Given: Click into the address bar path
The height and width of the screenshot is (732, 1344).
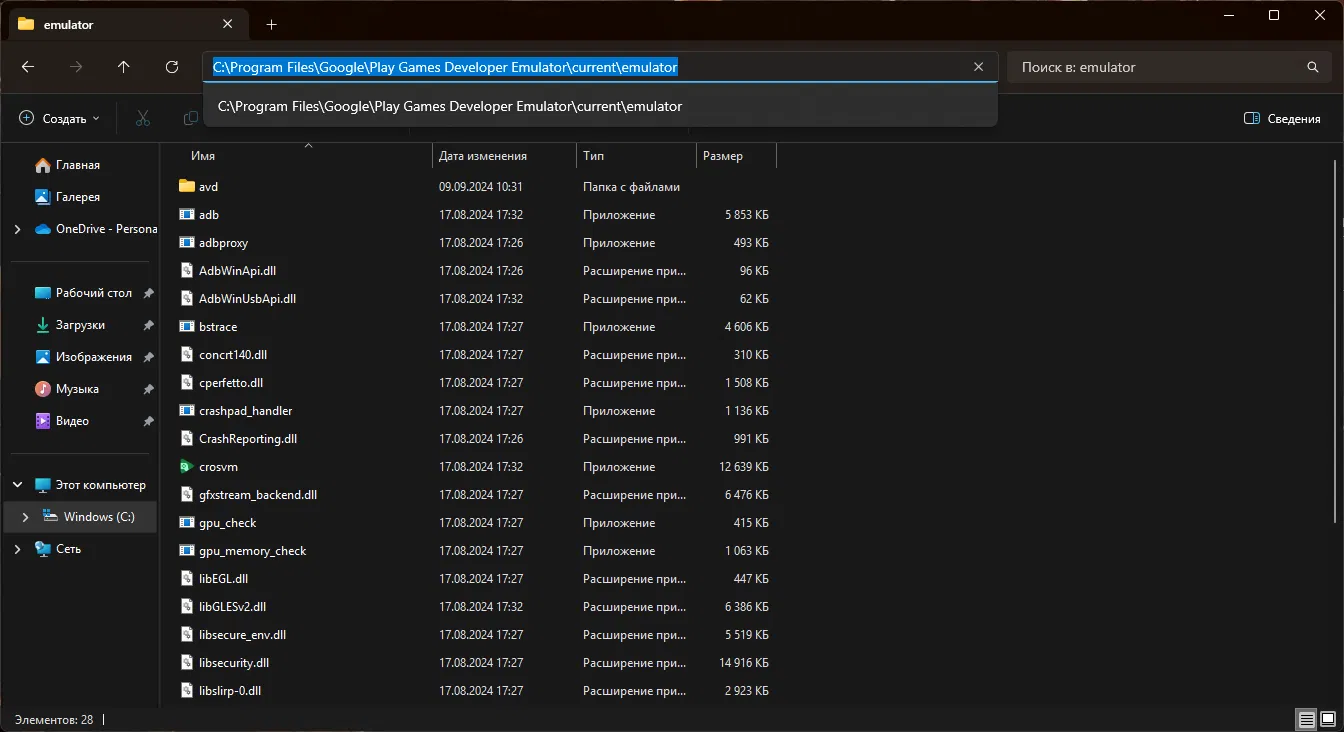Looking at the screenshot, I should (445, 67).
